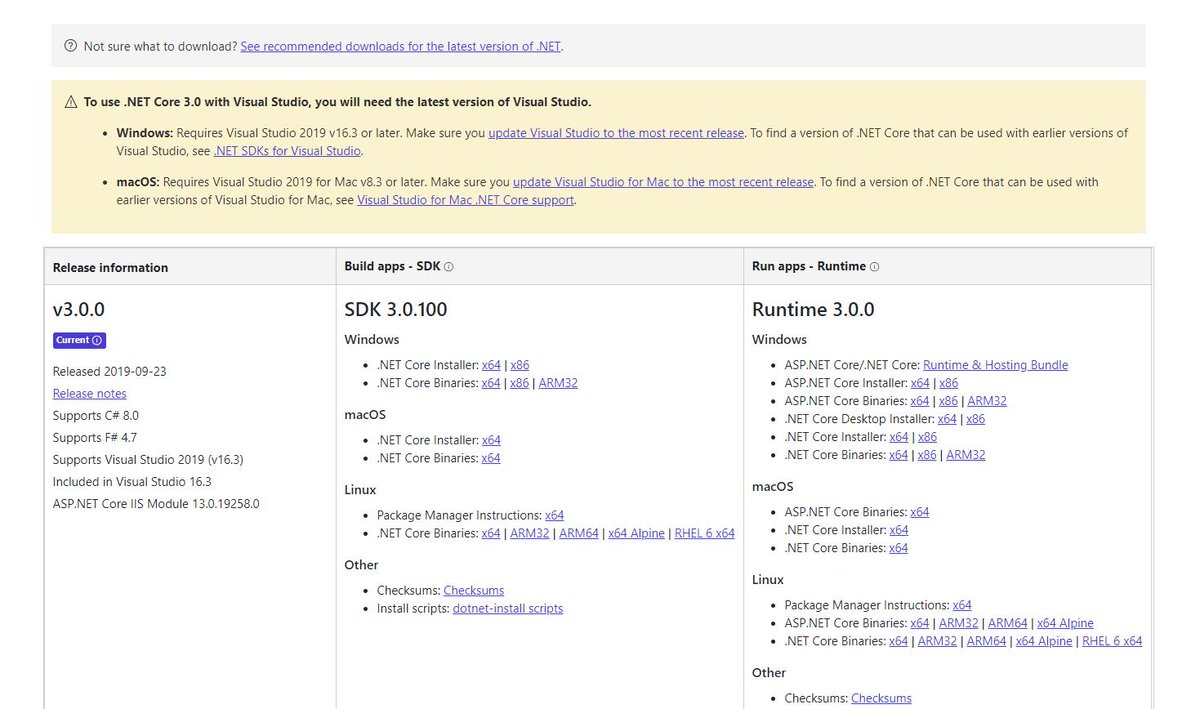Download Runtime Linux ASP.NET Core Binaries ARM64
Image resolution: width=1200 pixels, height=709 pixels.
coord(1008,623)
